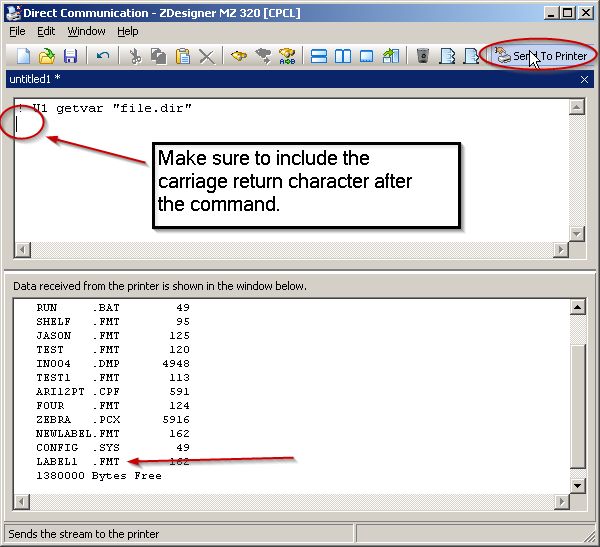This screenshot has width=600, height=547.
Task: Open the File menu
Action: point(18,31)
